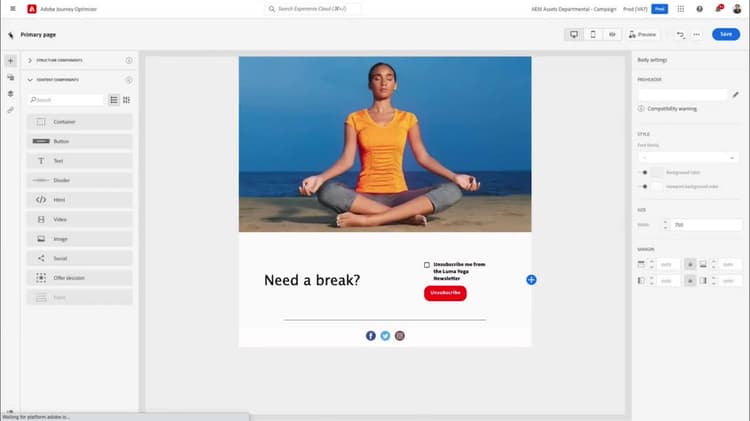This screenshot has height=421, width=750.
Task: Select the yoga hero image
Action: pos(385,144)
